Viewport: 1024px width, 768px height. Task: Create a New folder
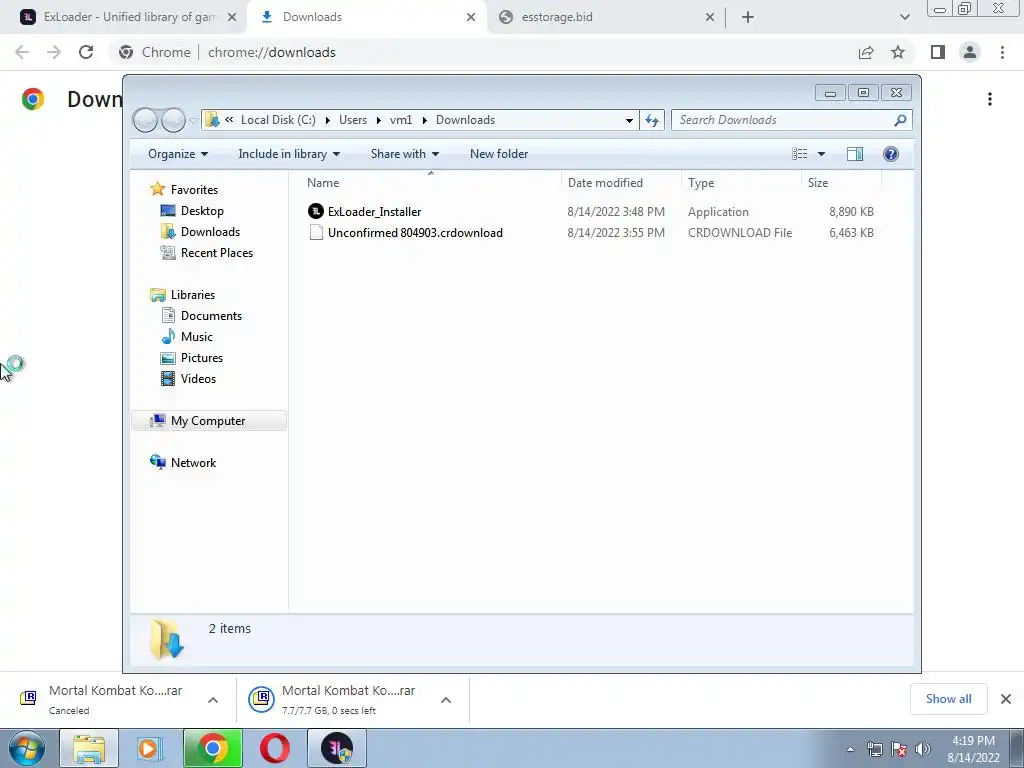coord(499,154)
